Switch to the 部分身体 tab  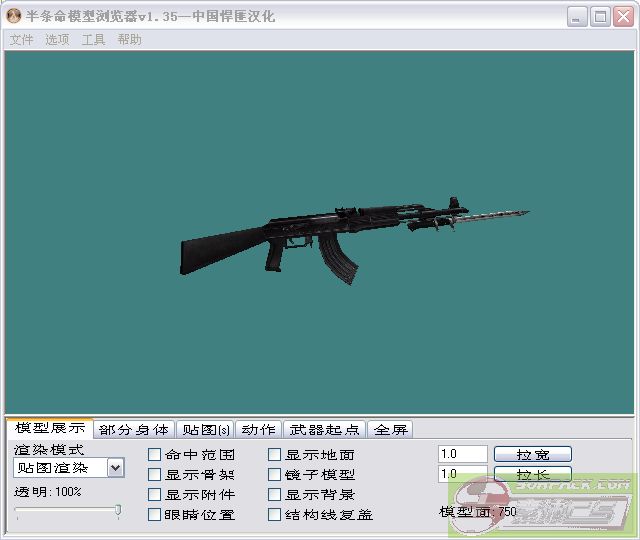[x=134, y=430]
